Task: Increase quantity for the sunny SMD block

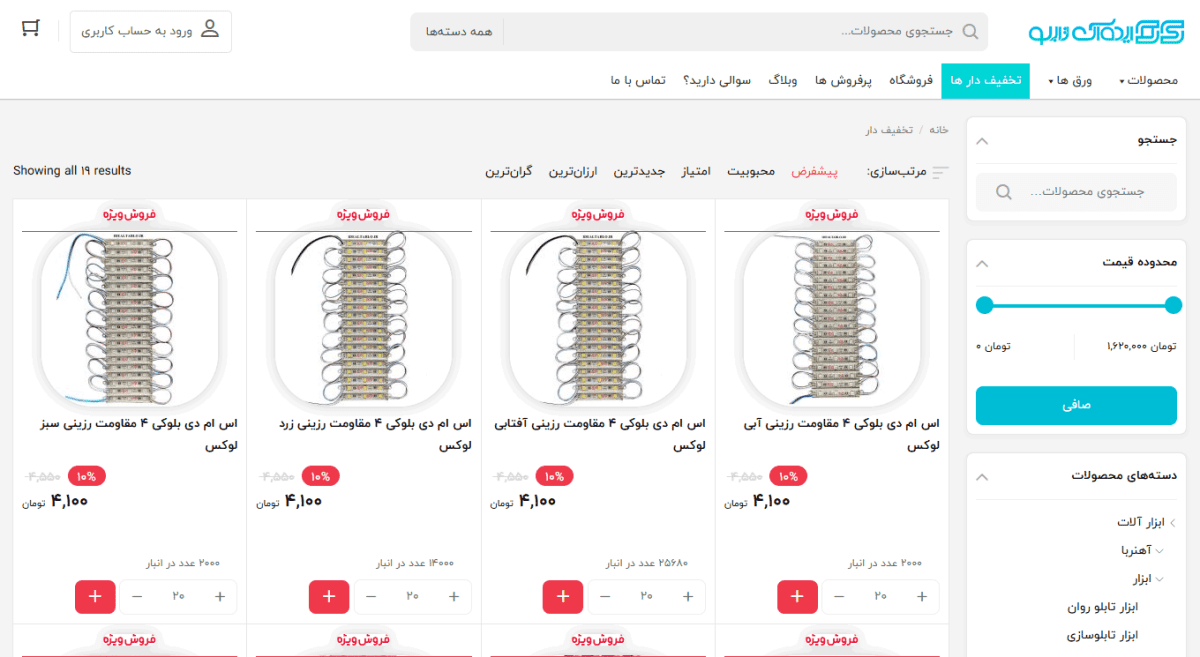Action: coord(687,597)
